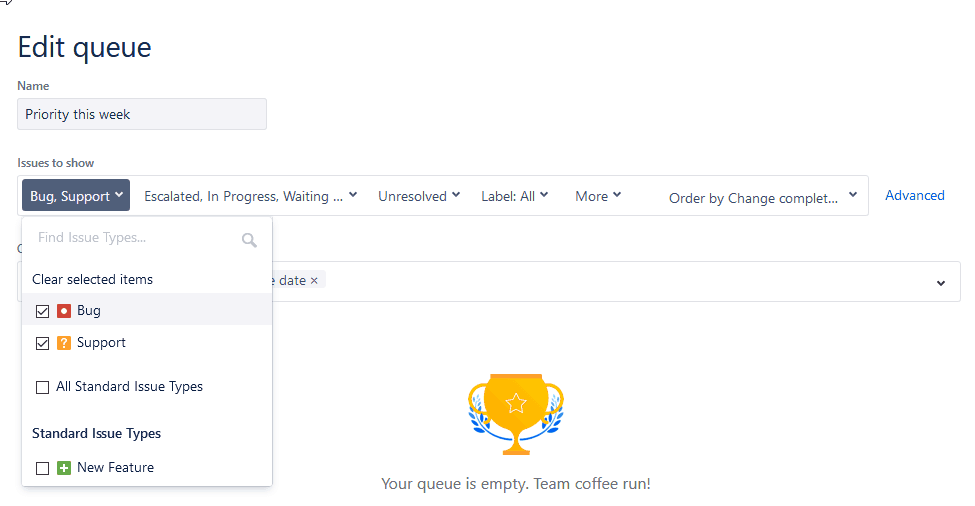975x506 pixels.
Task: Enable the New Feature checkbox
Action: 42,468
